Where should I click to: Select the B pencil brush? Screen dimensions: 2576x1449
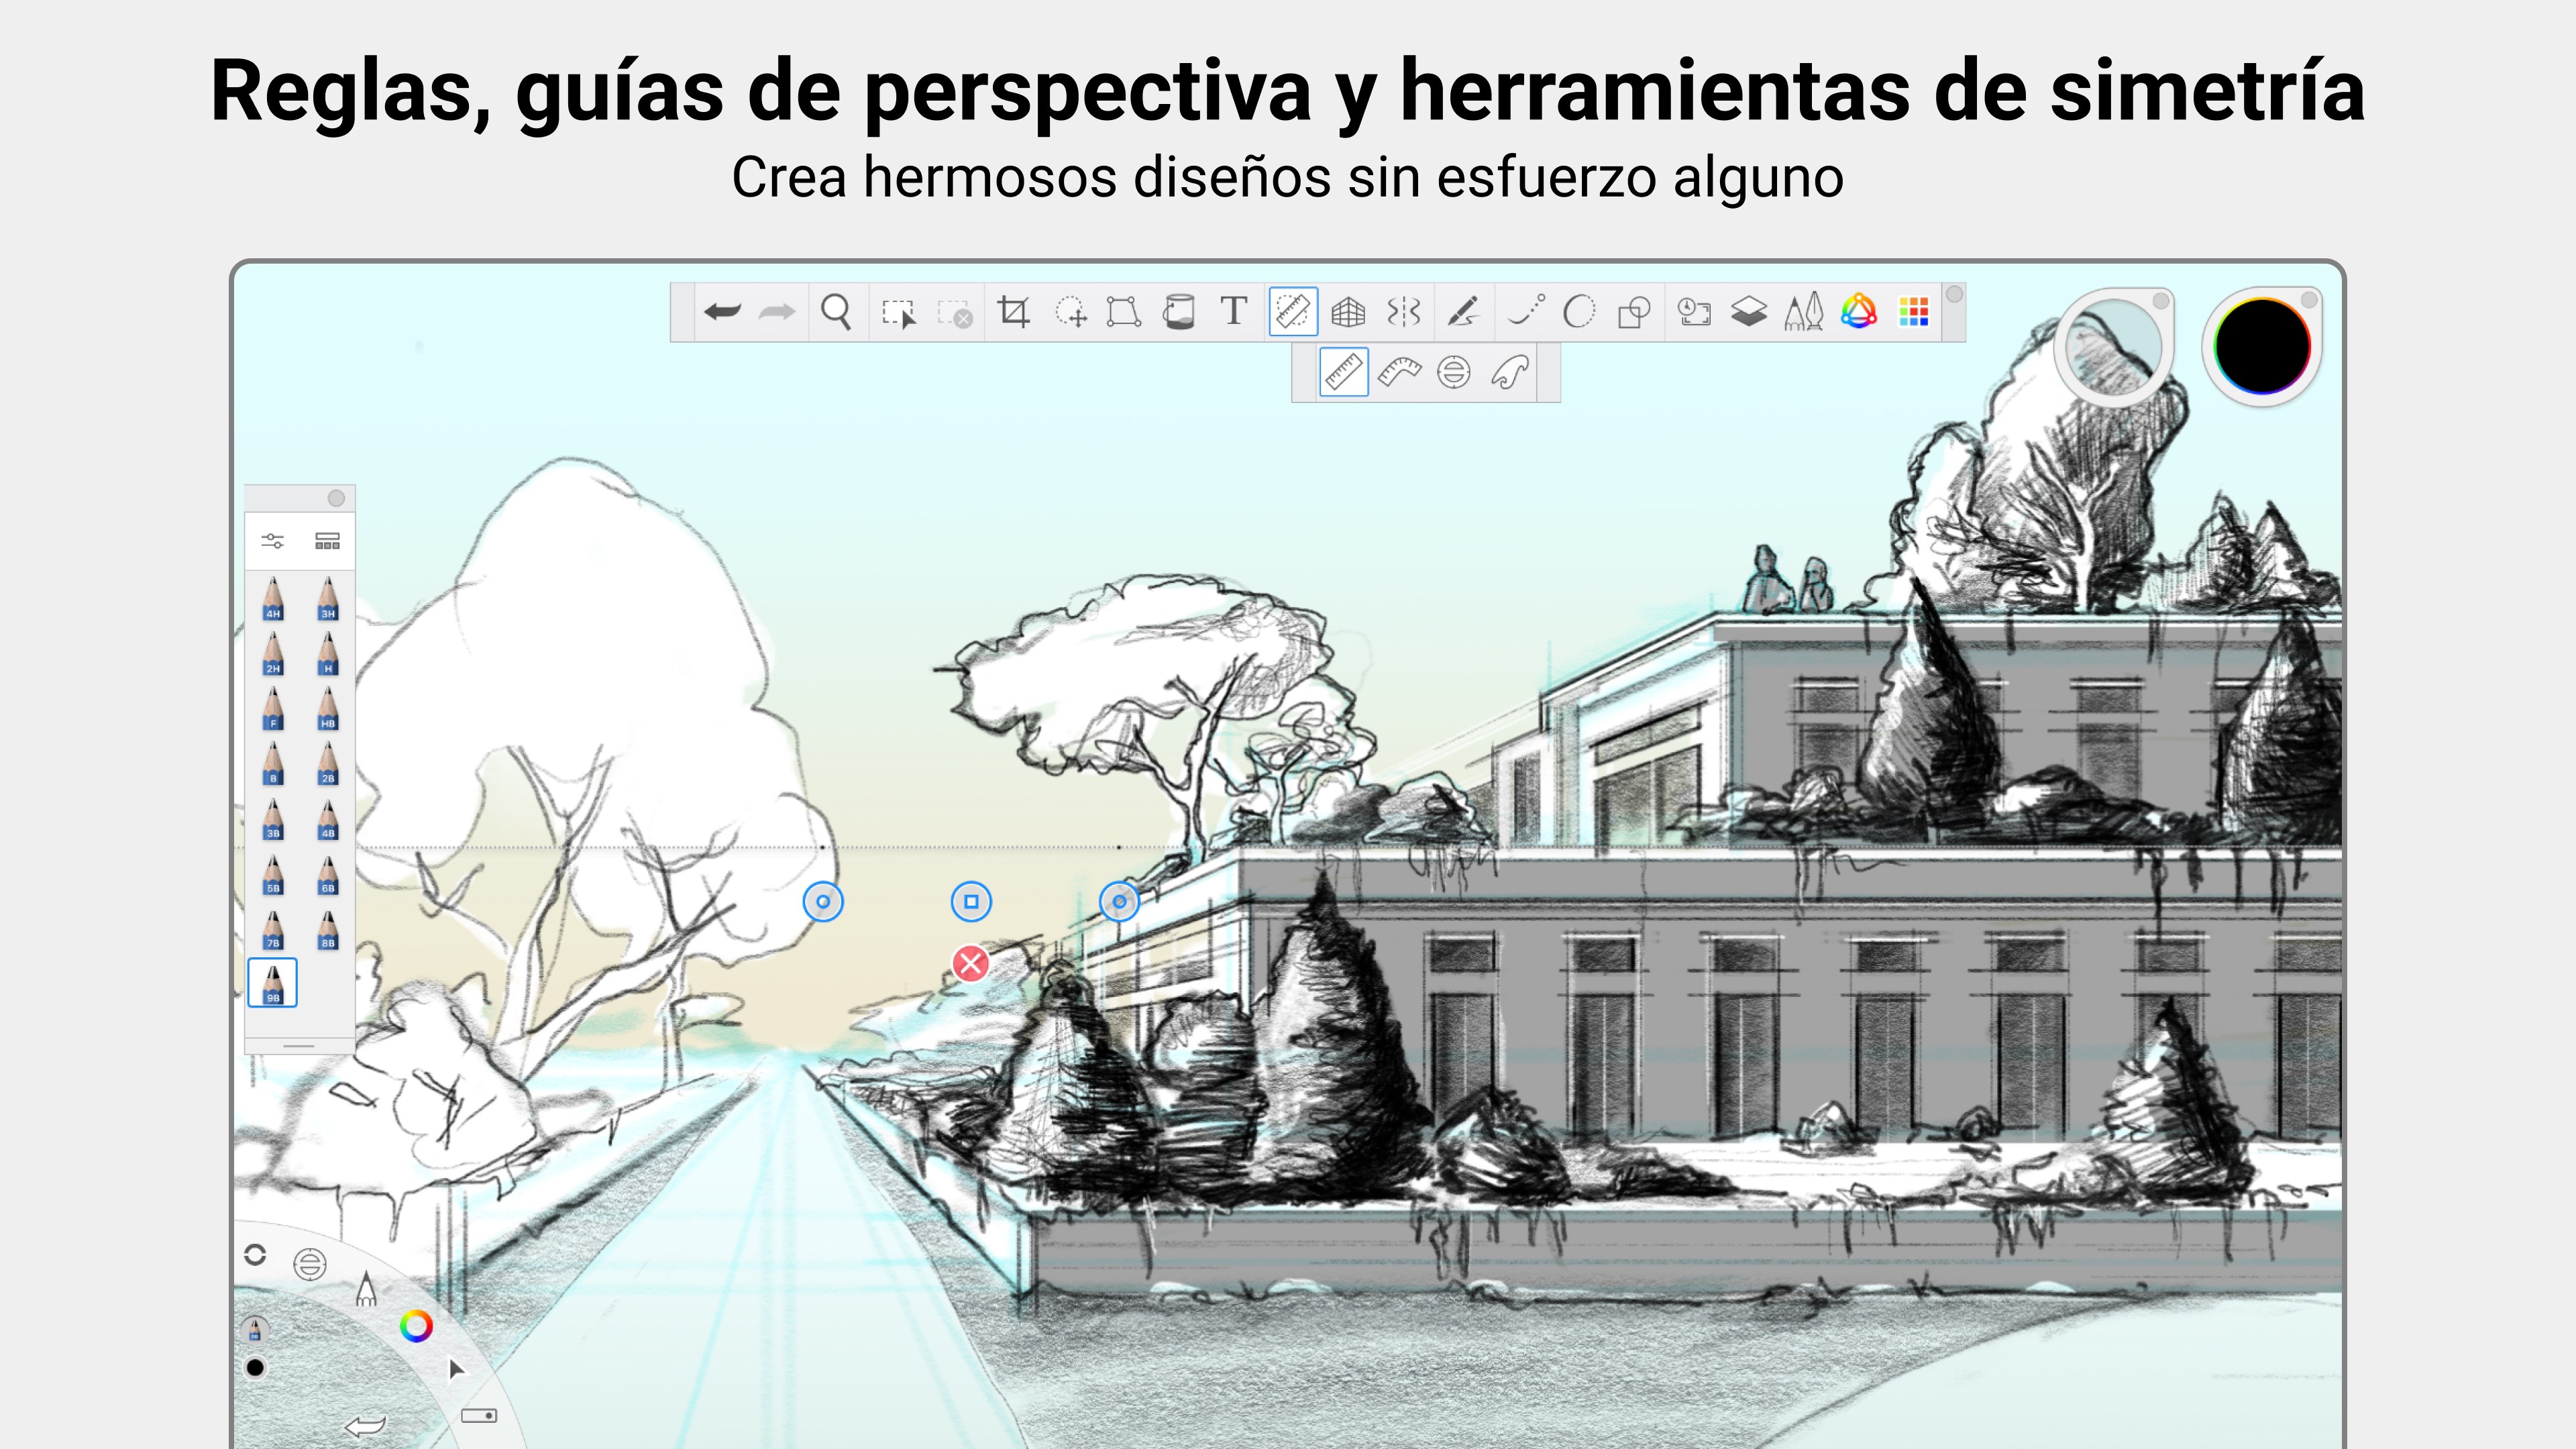(273, 763)
